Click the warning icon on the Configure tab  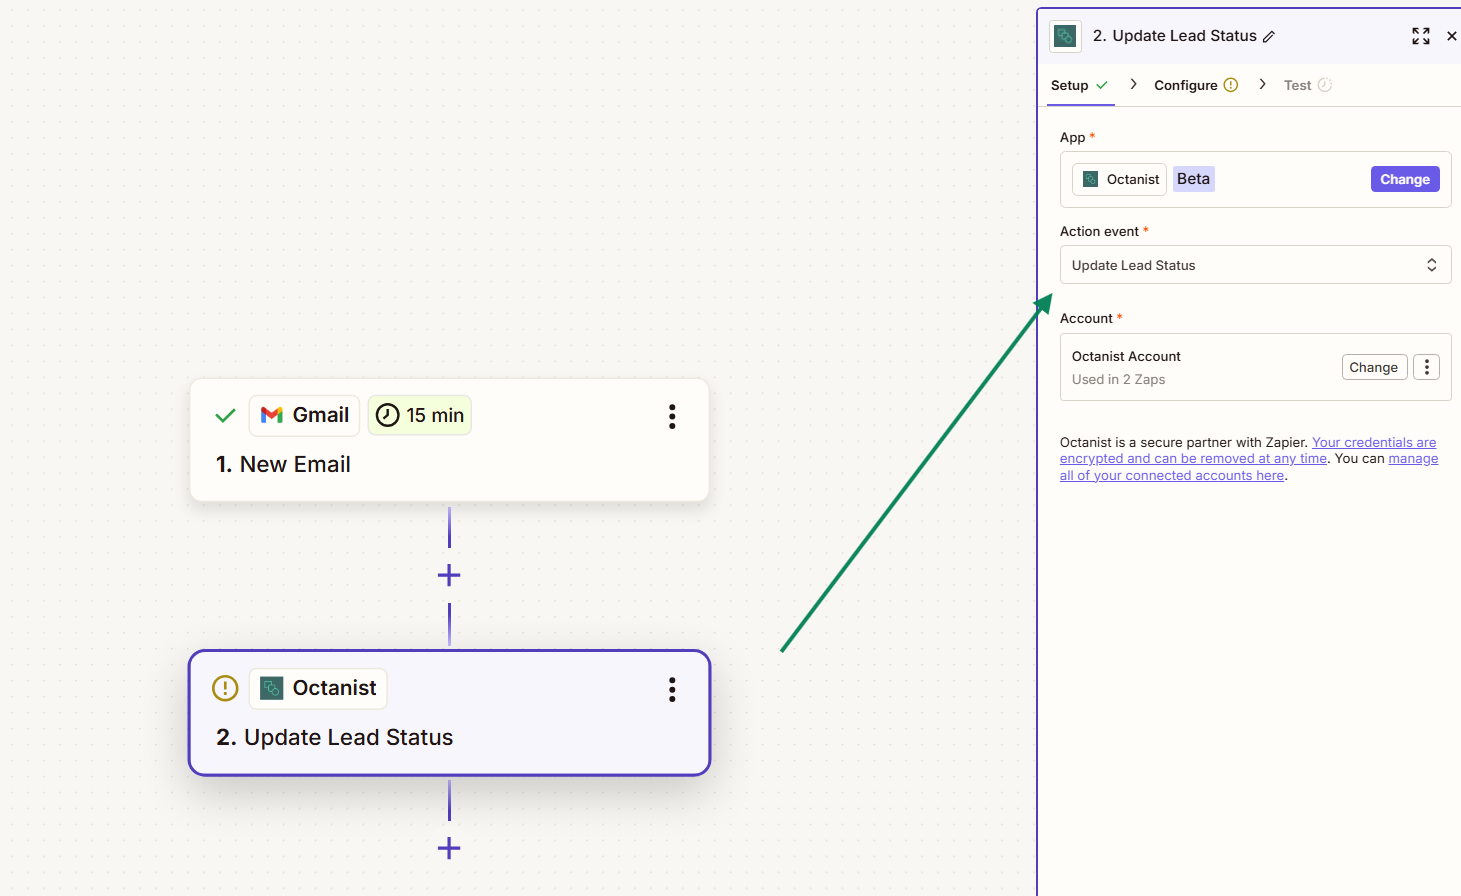(x=1230, y=85)
